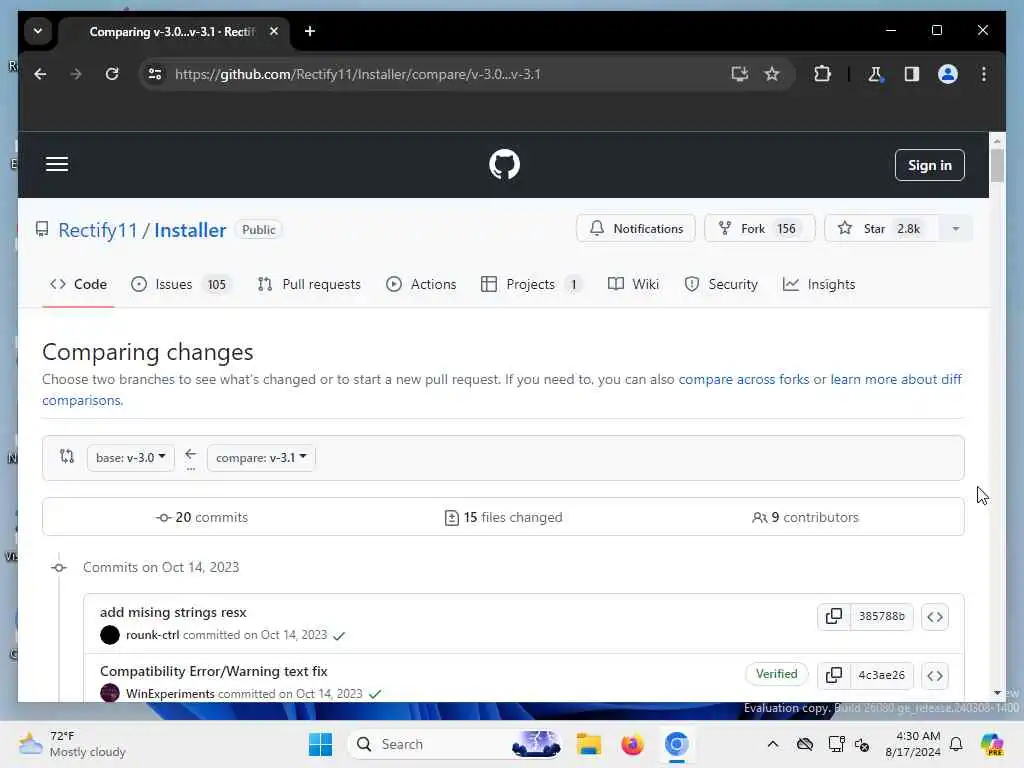Open the tab search dropdown chevron

(x=38, y=31)
